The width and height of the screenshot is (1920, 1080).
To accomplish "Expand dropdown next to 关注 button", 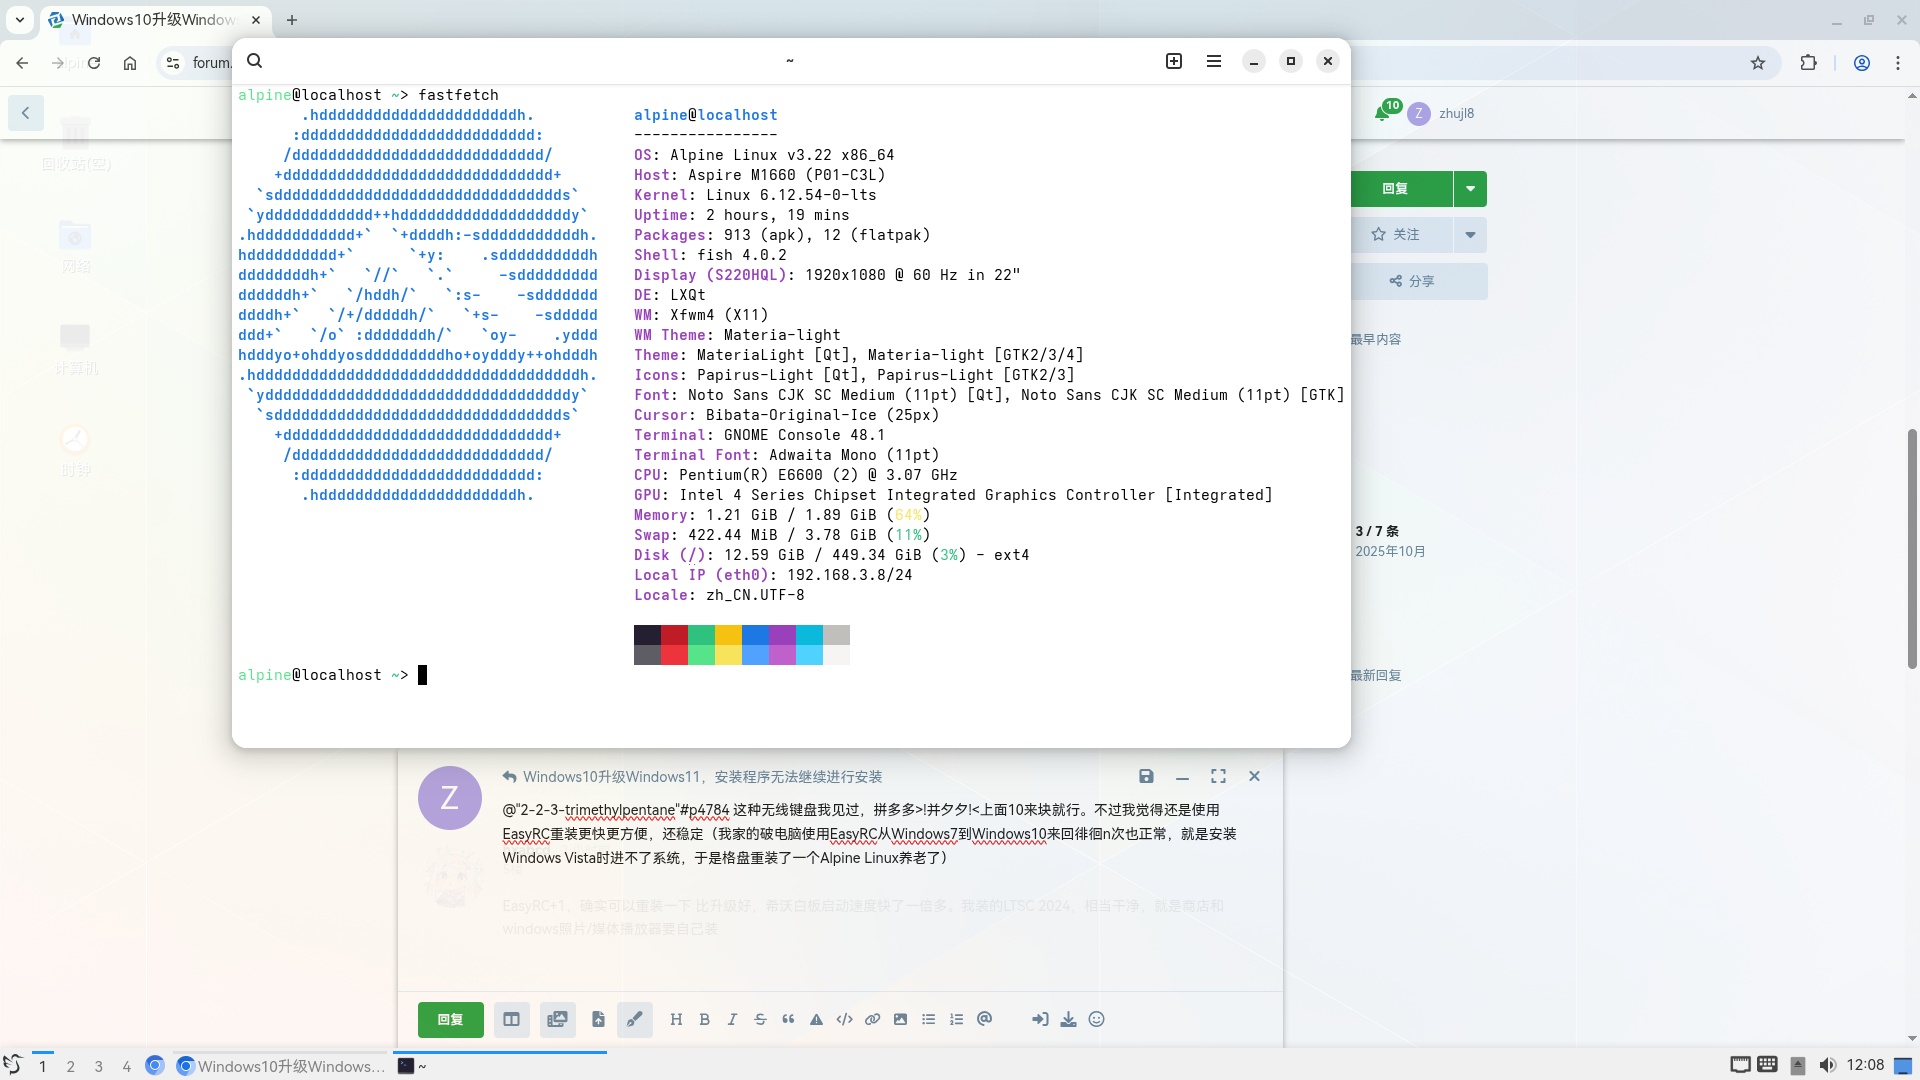I will (1470, 234).
